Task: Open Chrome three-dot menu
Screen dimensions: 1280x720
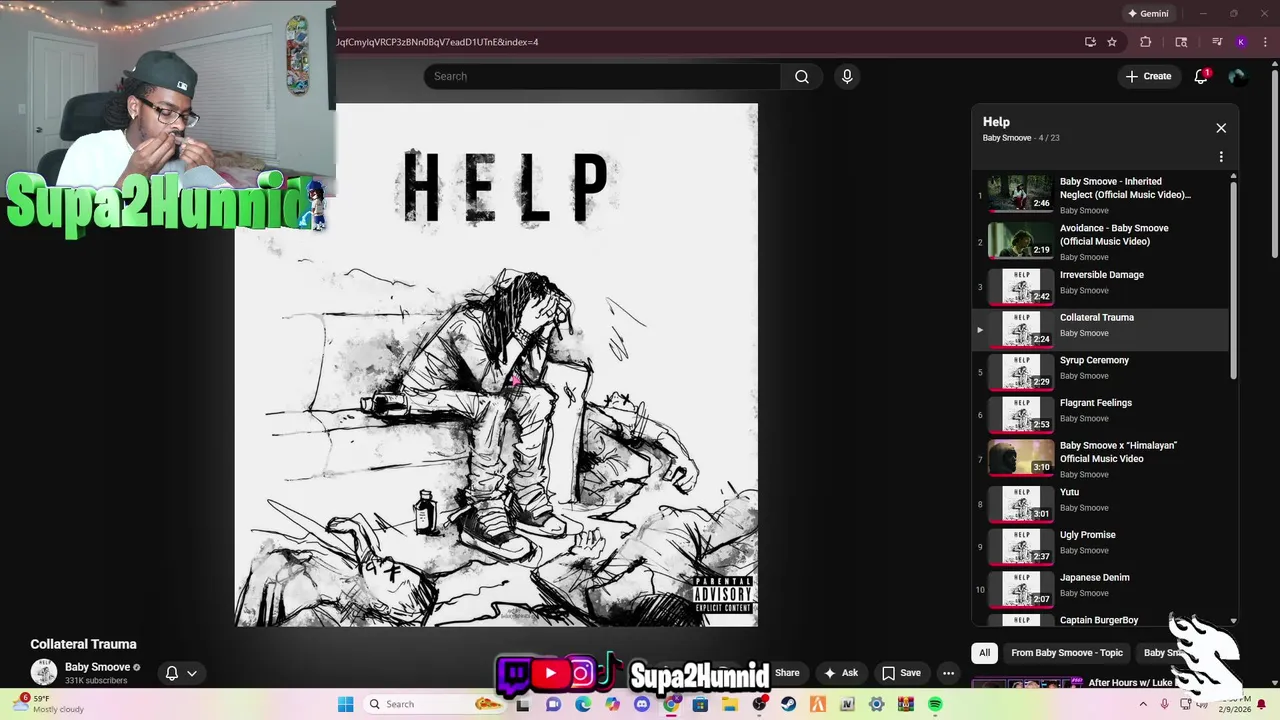Action: point(1266,42)
